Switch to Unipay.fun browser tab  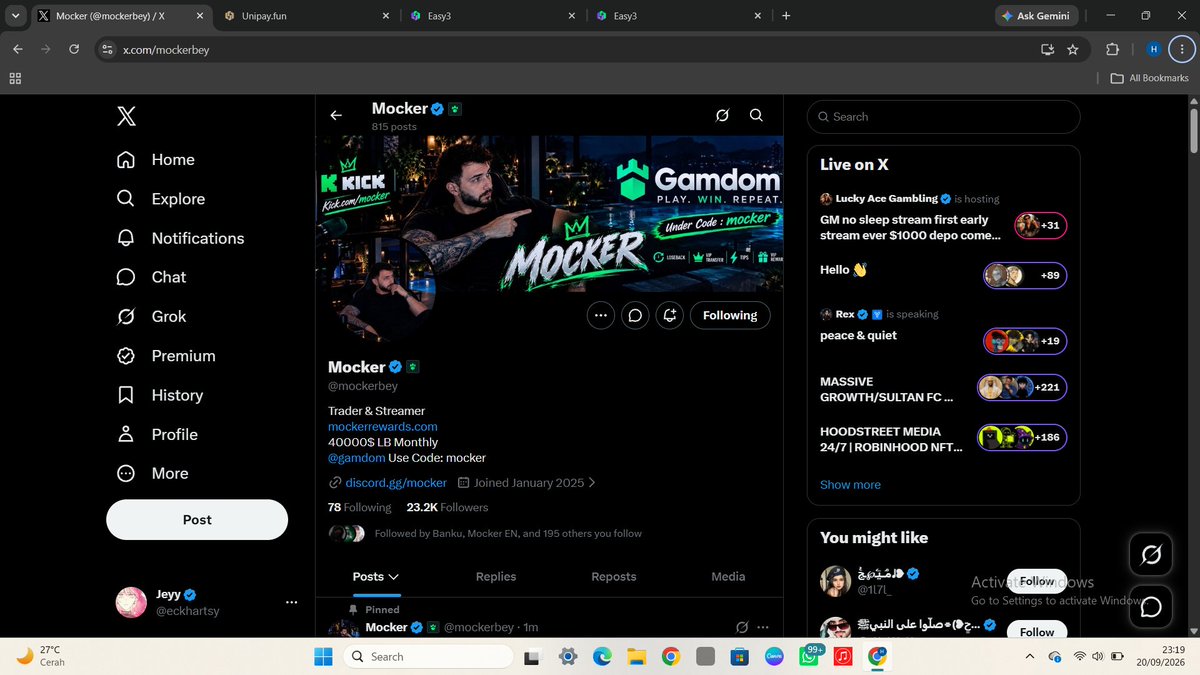point(308,16)
